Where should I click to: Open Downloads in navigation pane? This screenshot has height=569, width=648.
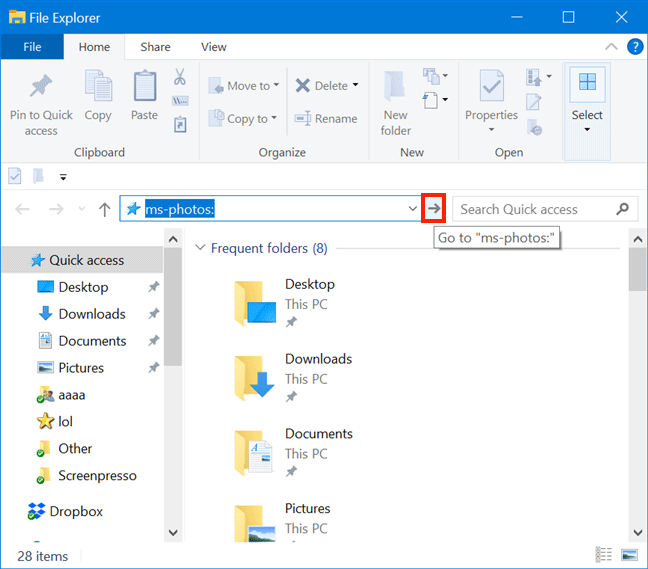click(x=92, y=314)
